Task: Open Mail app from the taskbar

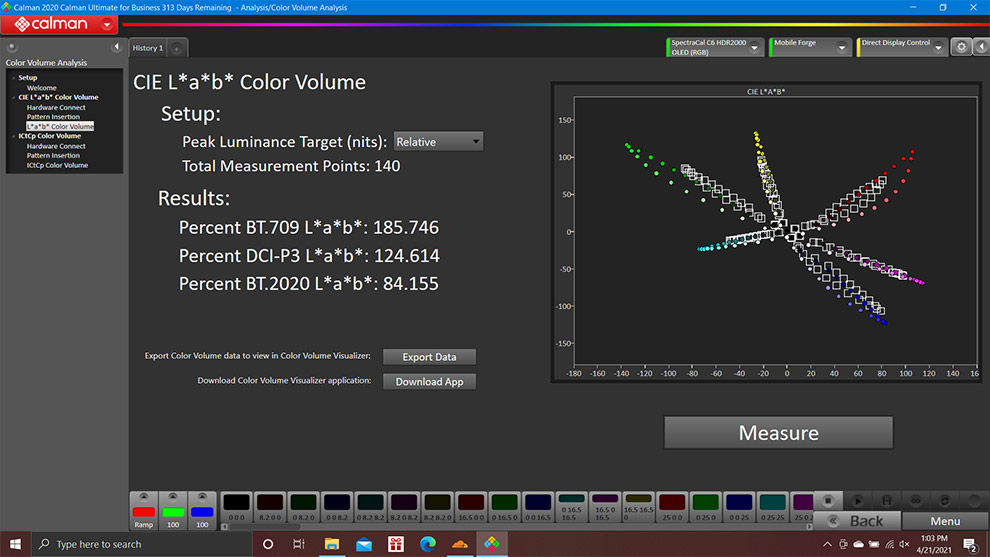Action: pyautogui.click(x=364, y=544)
